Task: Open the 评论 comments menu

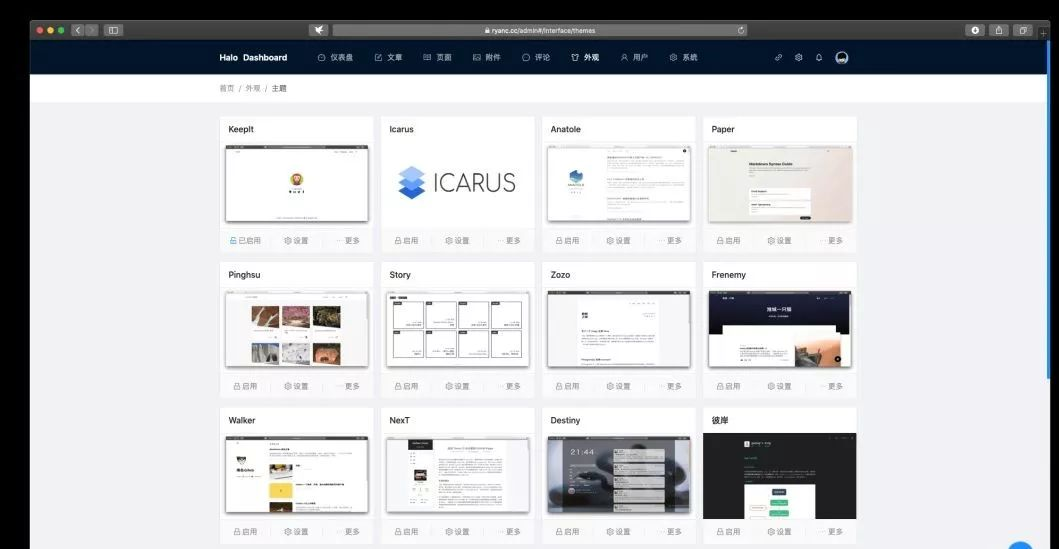Action: pyautogui.click(x=536, y=57)
